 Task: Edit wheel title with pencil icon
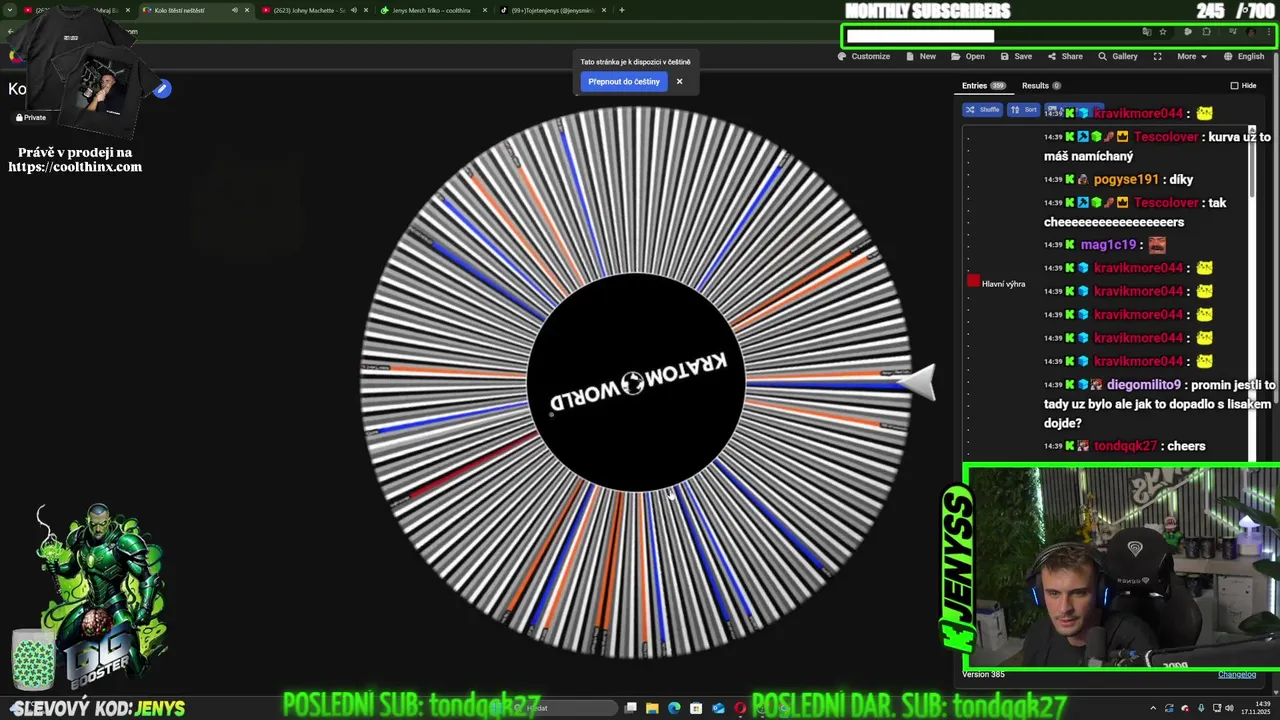tap(162, 89)
